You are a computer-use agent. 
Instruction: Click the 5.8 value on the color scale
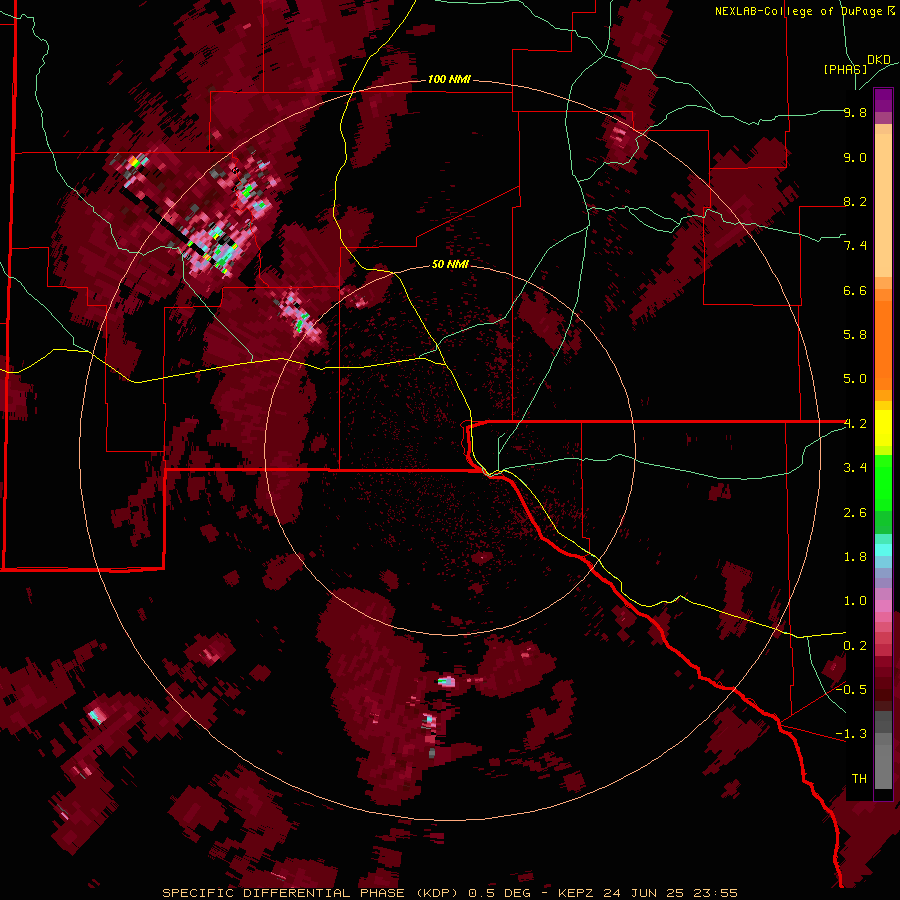pos(855,335)
